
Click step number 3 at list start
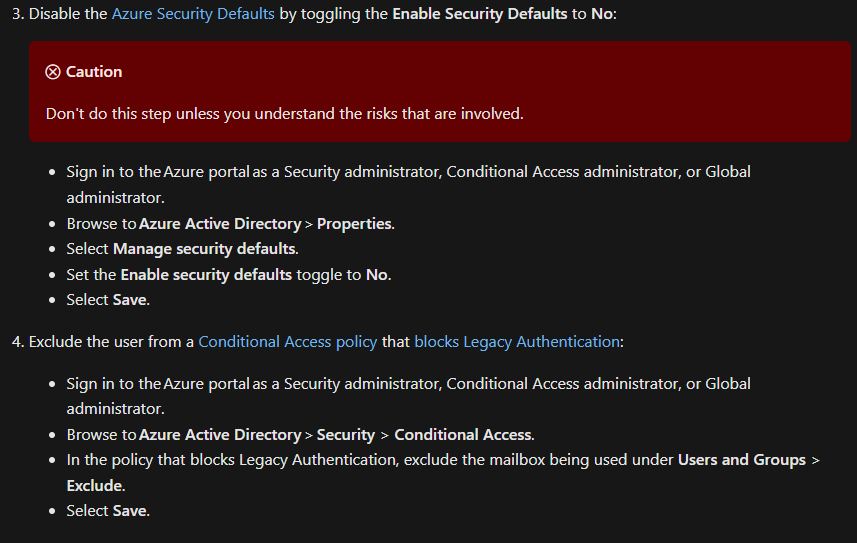[17, 14]
